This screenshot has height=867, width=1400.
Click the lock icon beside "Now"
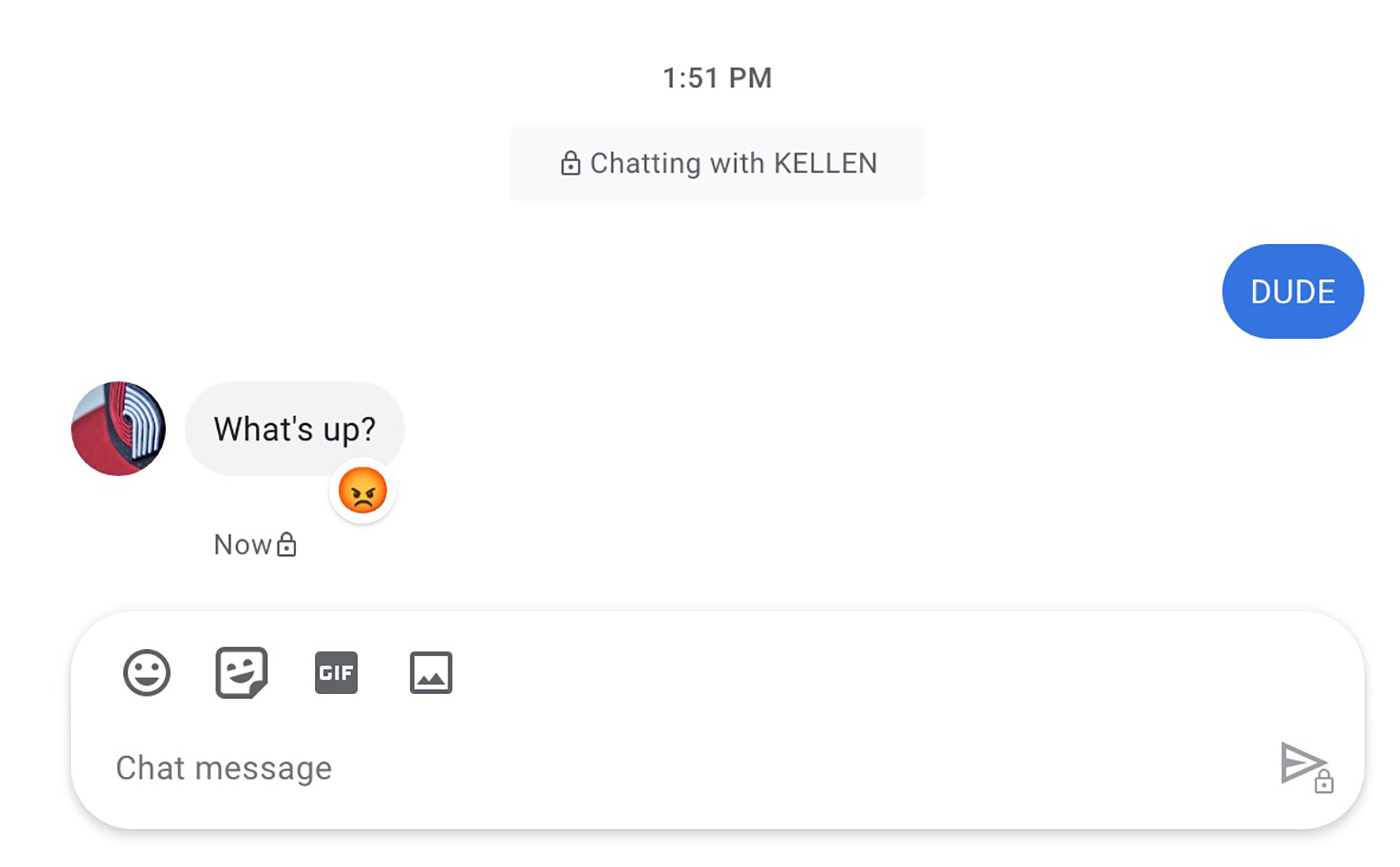point(287,545)
